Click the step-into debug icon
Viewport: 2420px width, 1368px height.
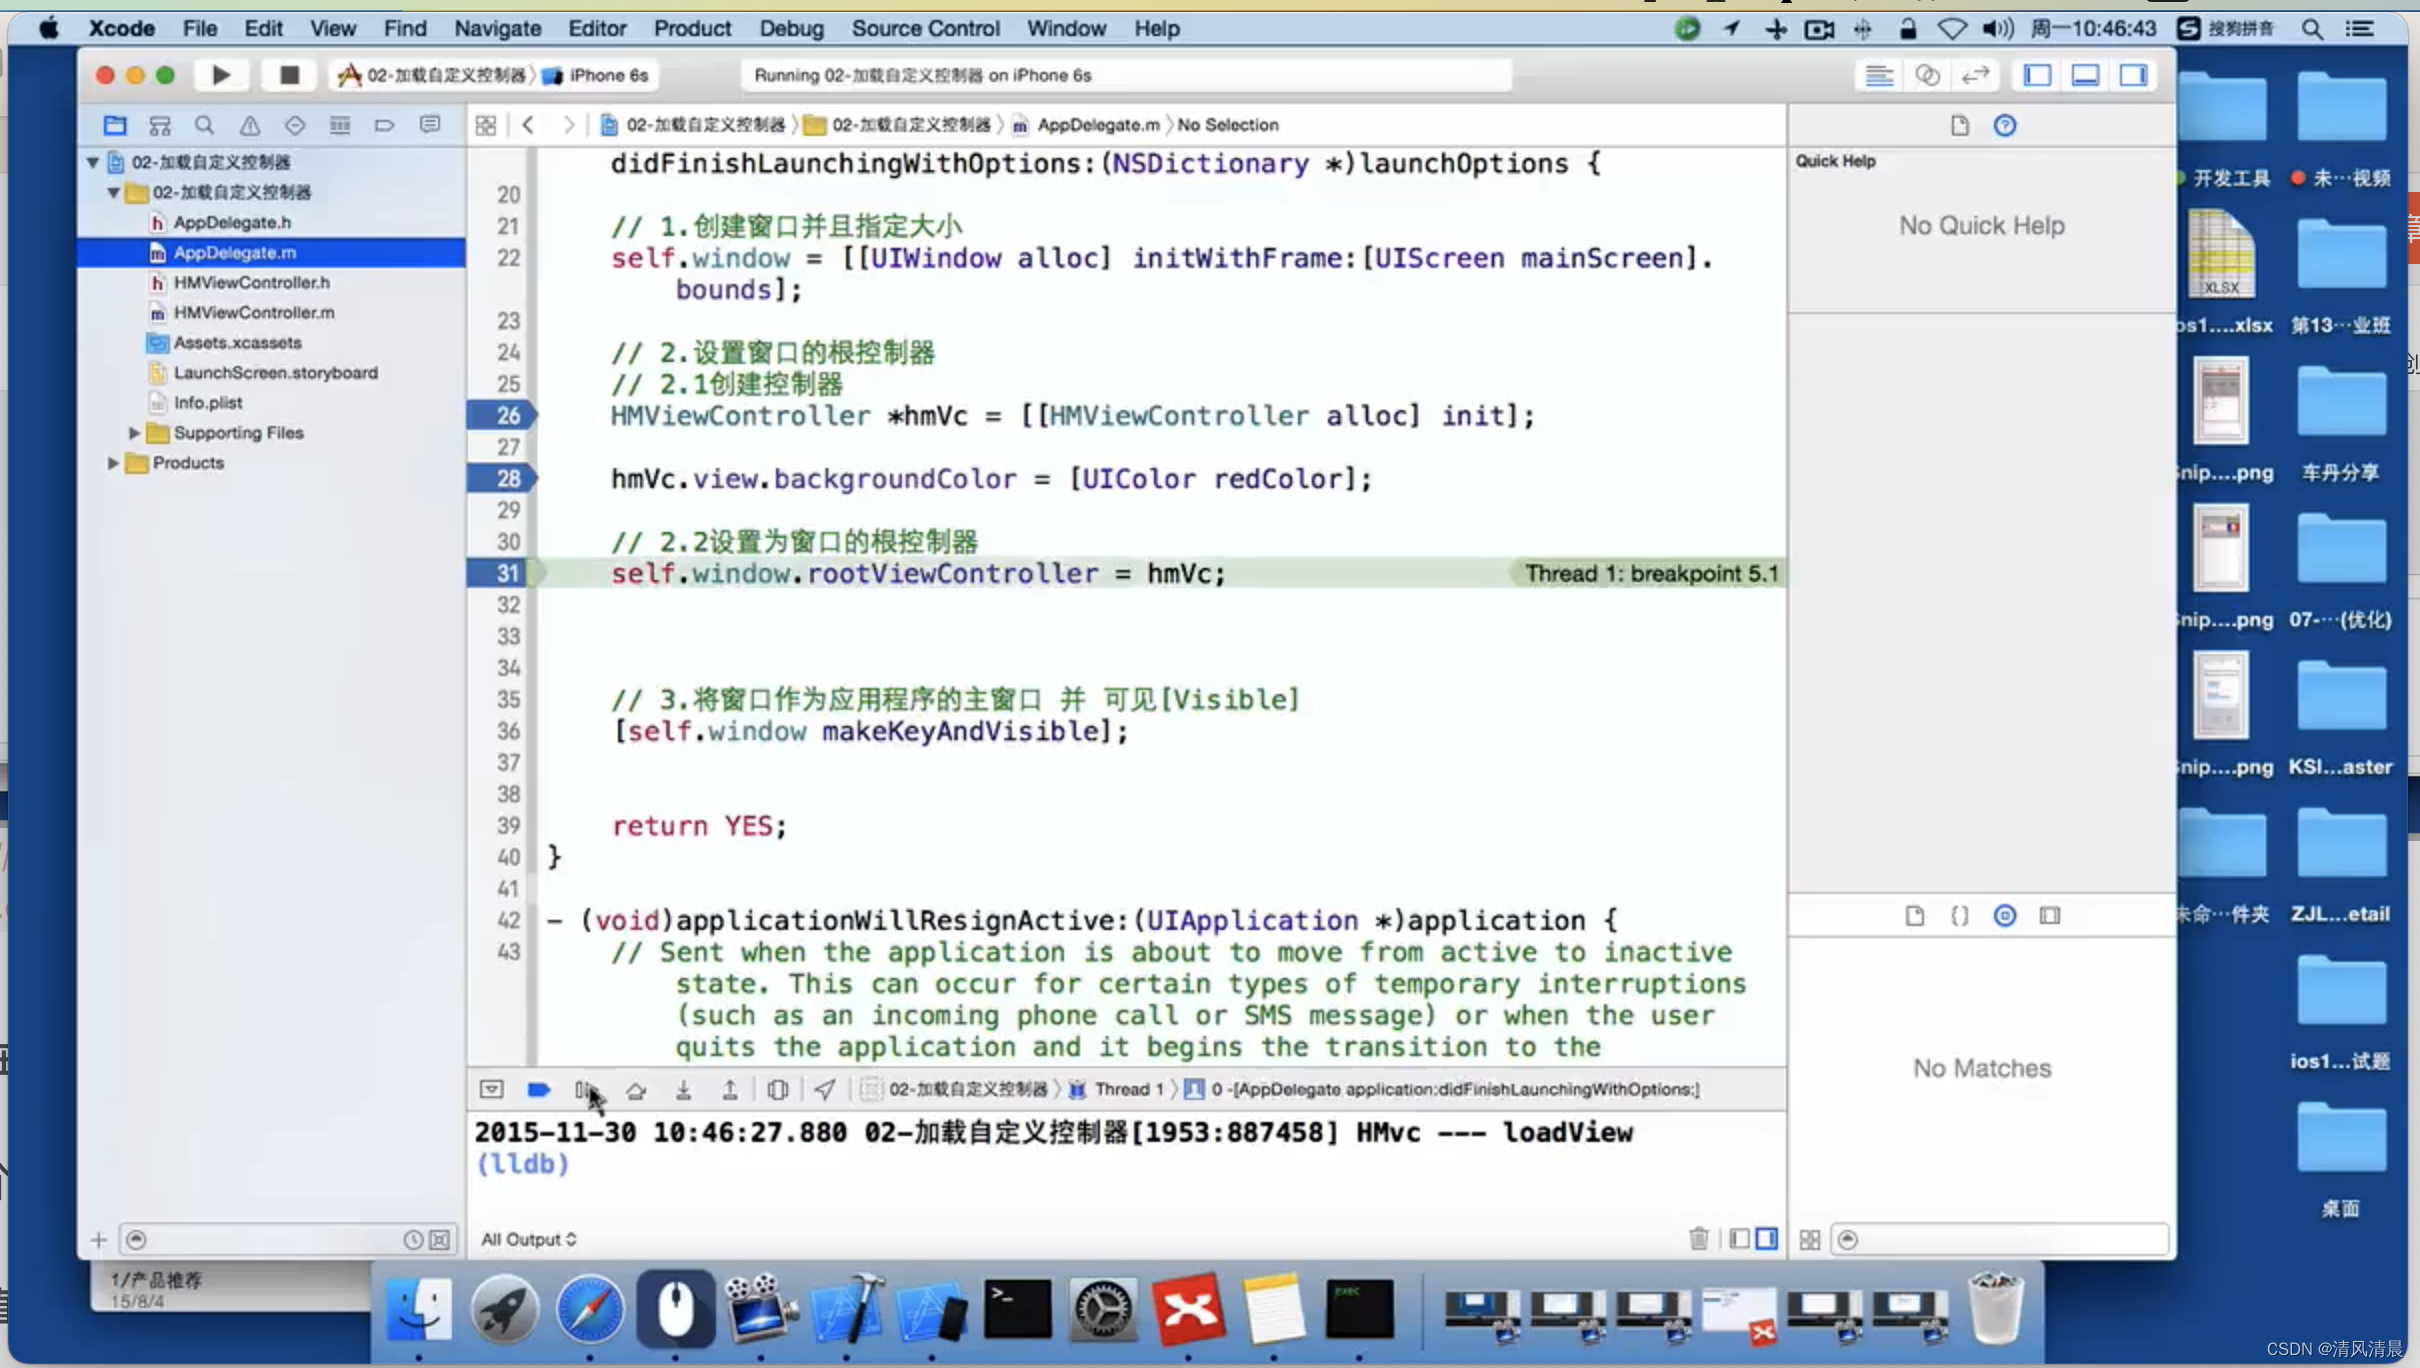(681, 1089)
